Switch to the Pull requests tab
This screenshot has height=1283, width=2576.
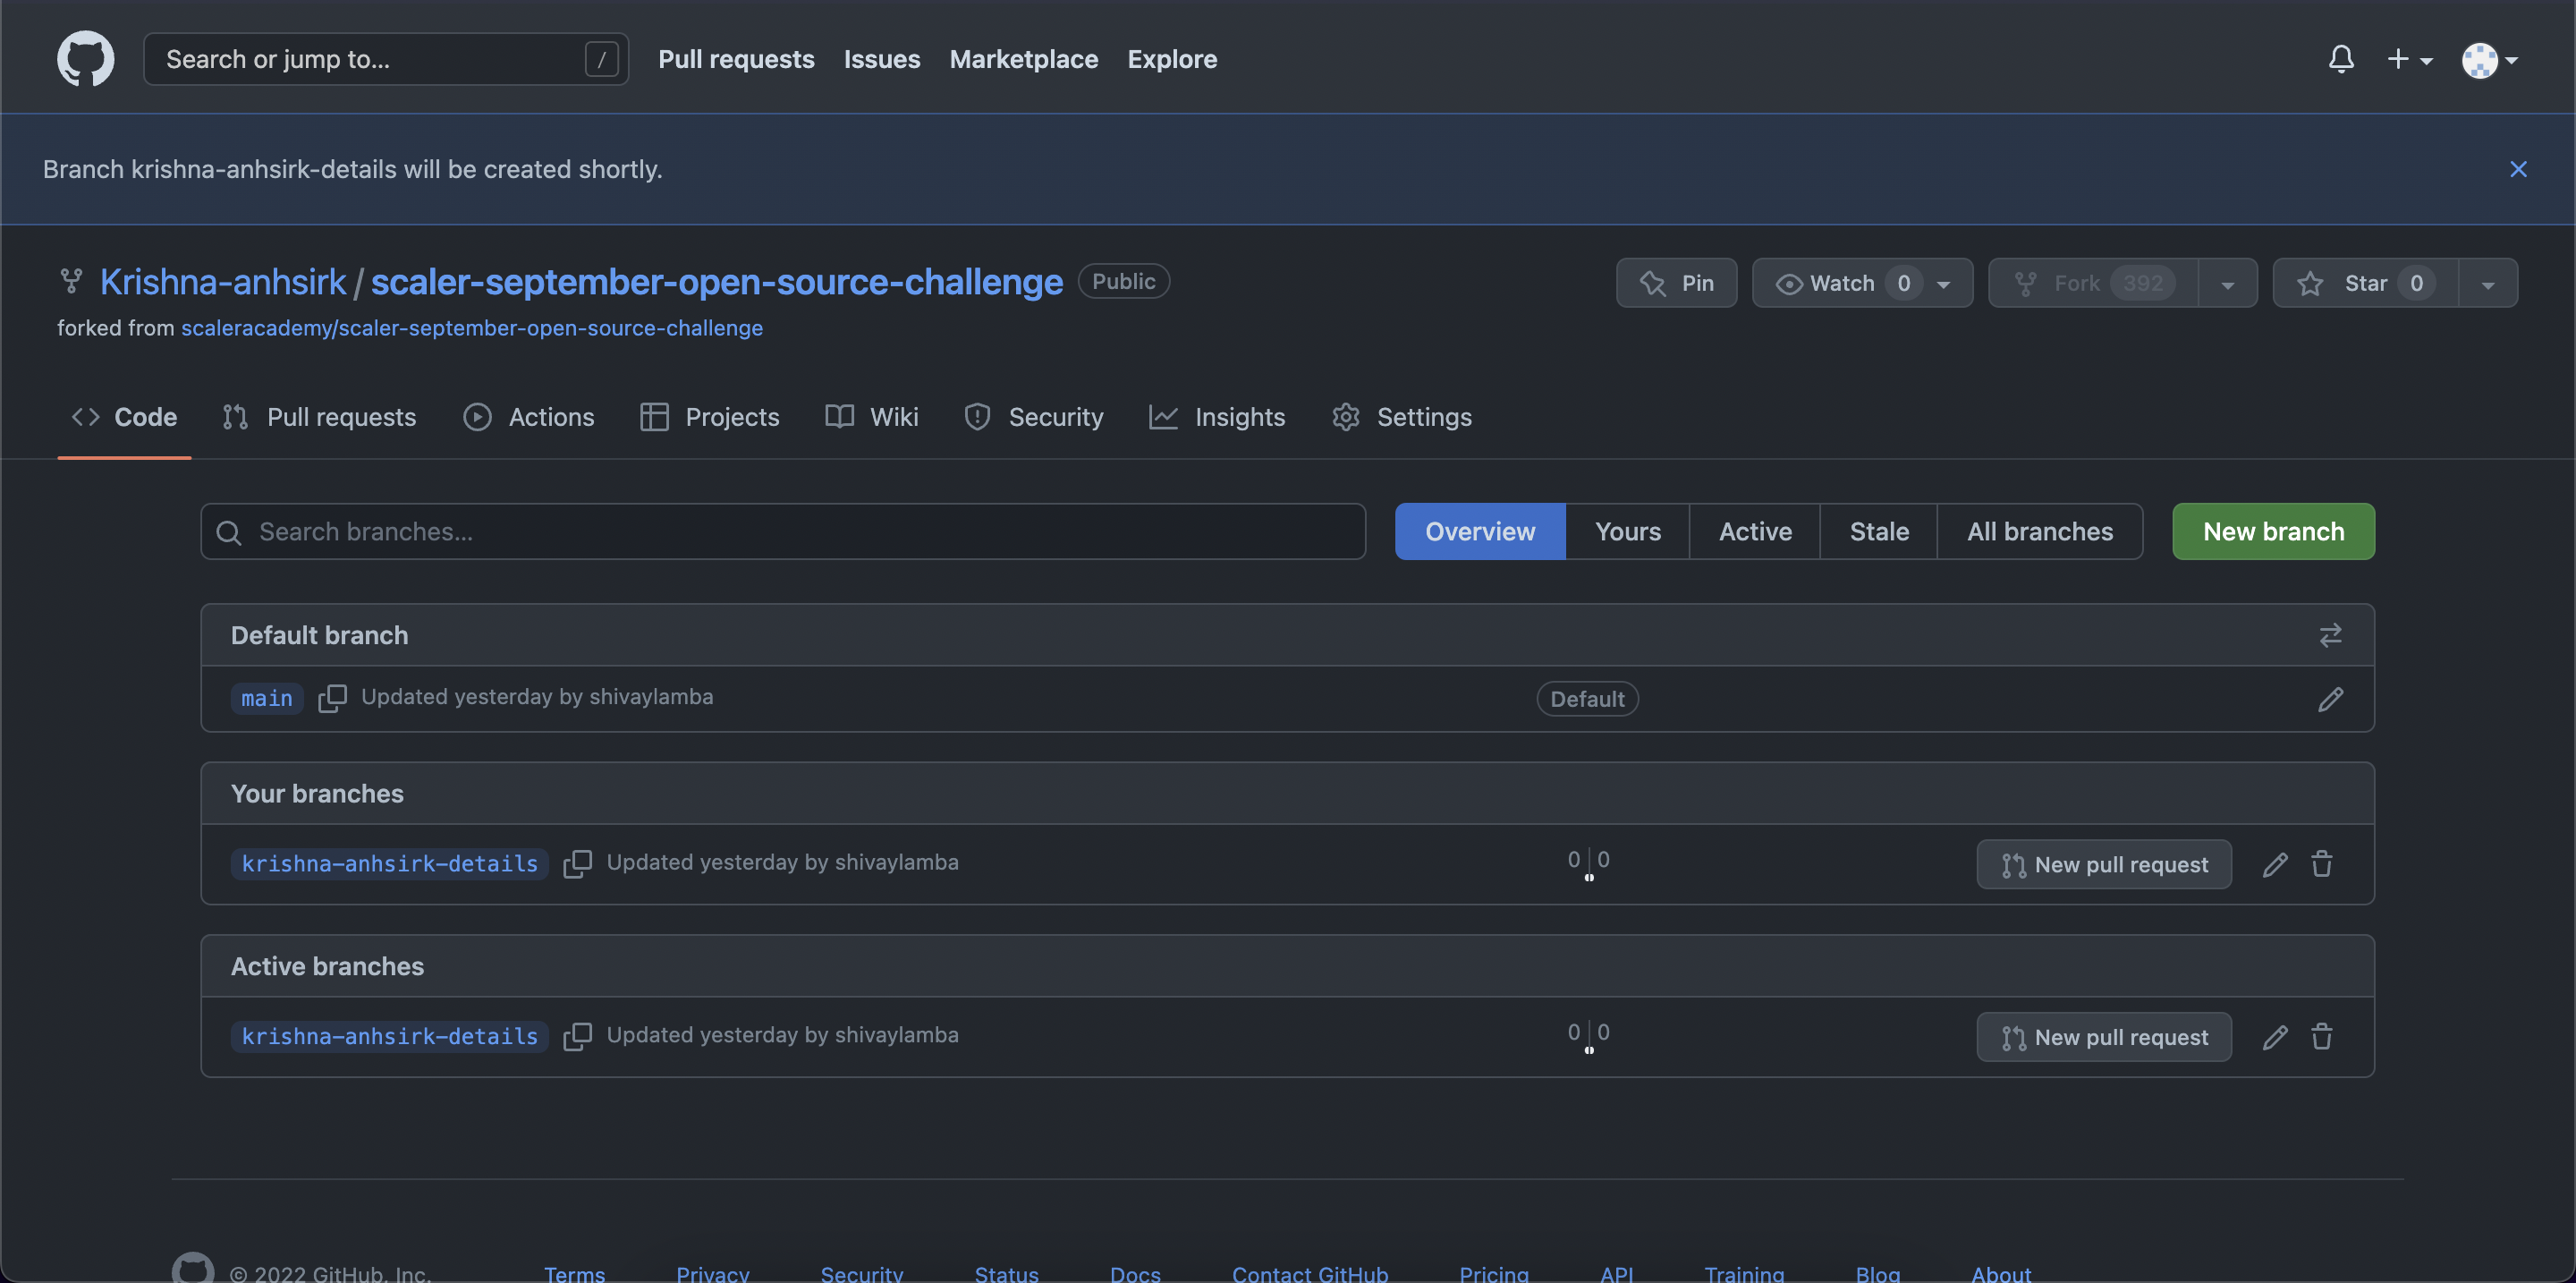tap(318, 417)
